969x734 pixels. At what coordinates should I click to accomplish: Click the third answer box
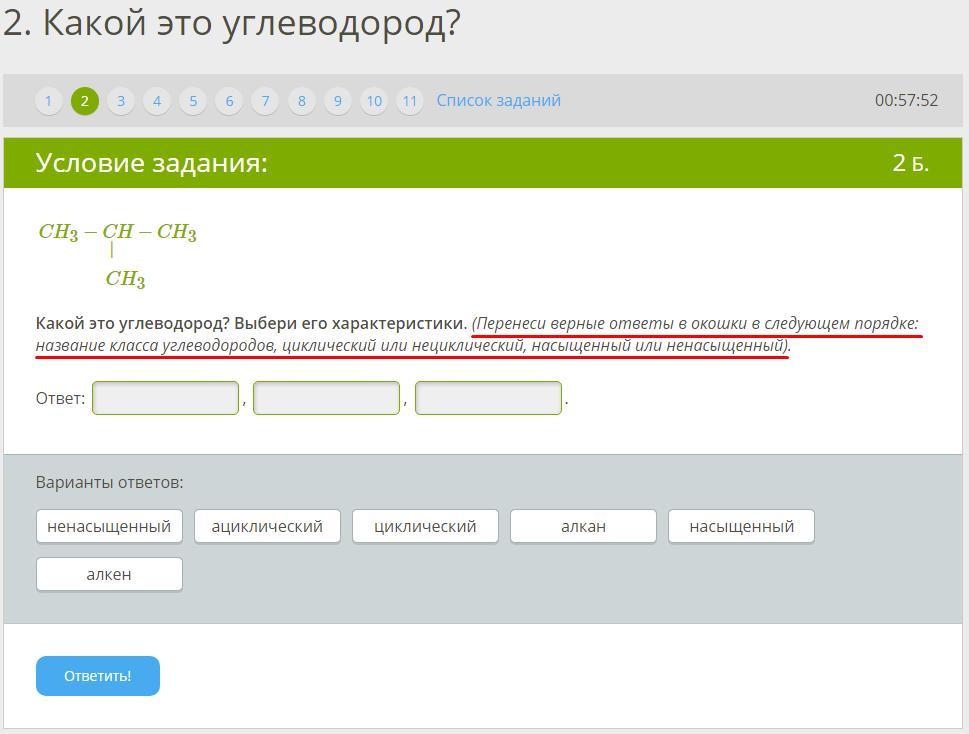488,398
